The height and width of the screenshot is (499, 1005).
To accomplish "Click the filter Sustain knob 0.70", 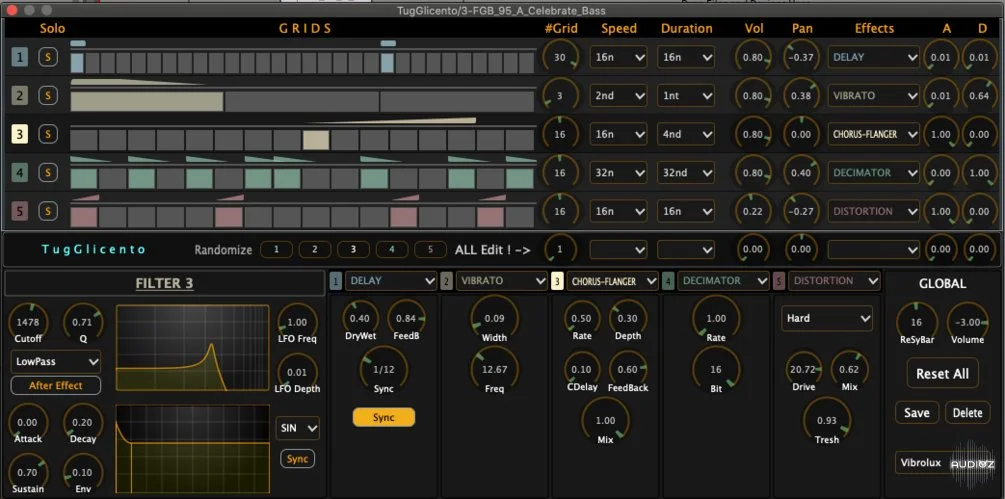I will [x=28, y=473].
